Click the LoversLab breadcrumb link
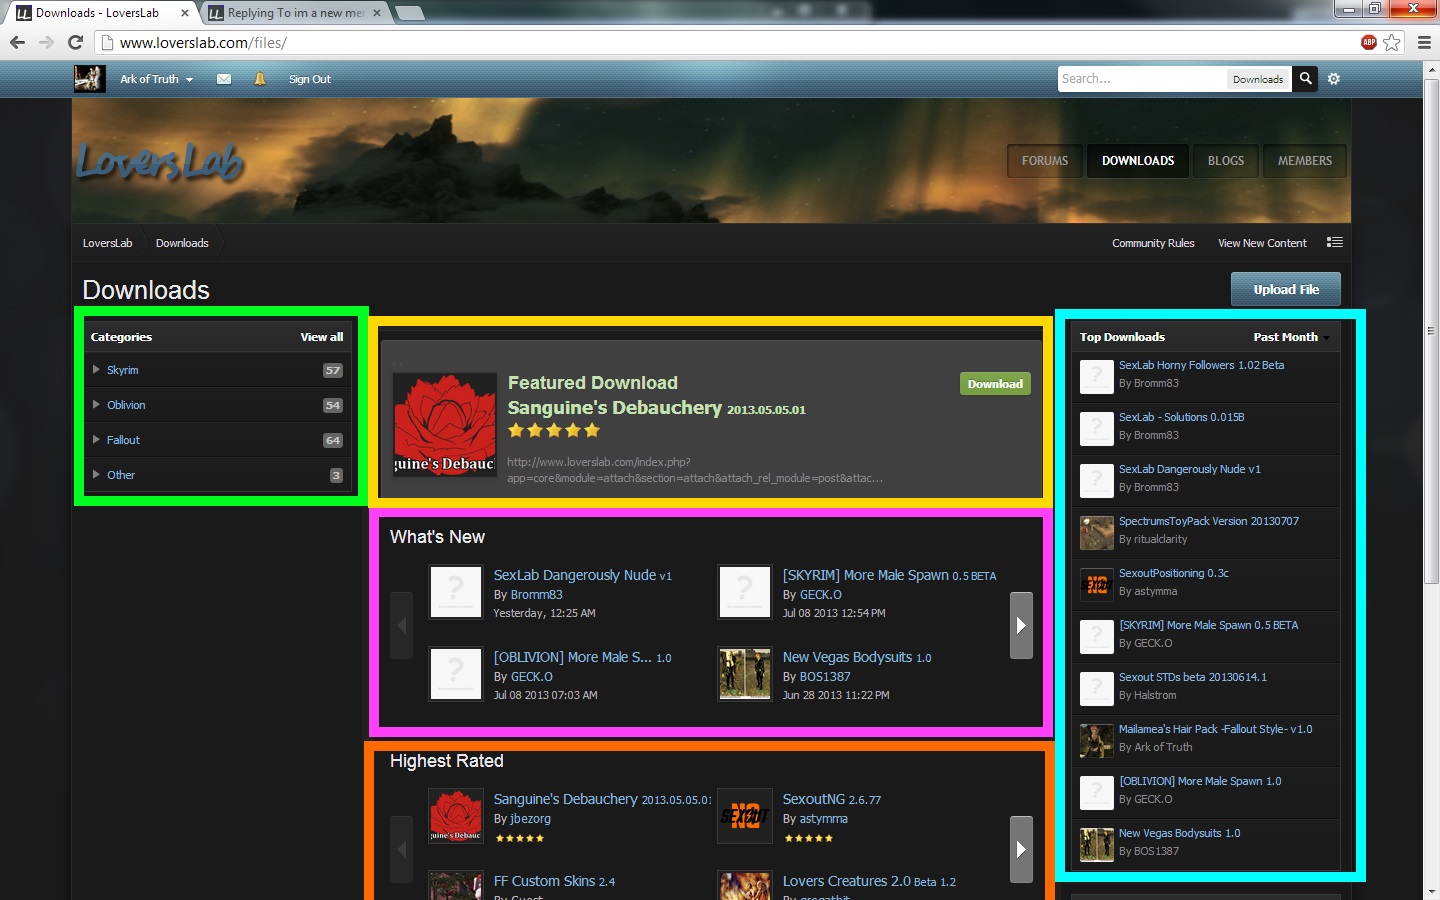1440x900 pixels. pyautogui.click(x=107, y=243)
